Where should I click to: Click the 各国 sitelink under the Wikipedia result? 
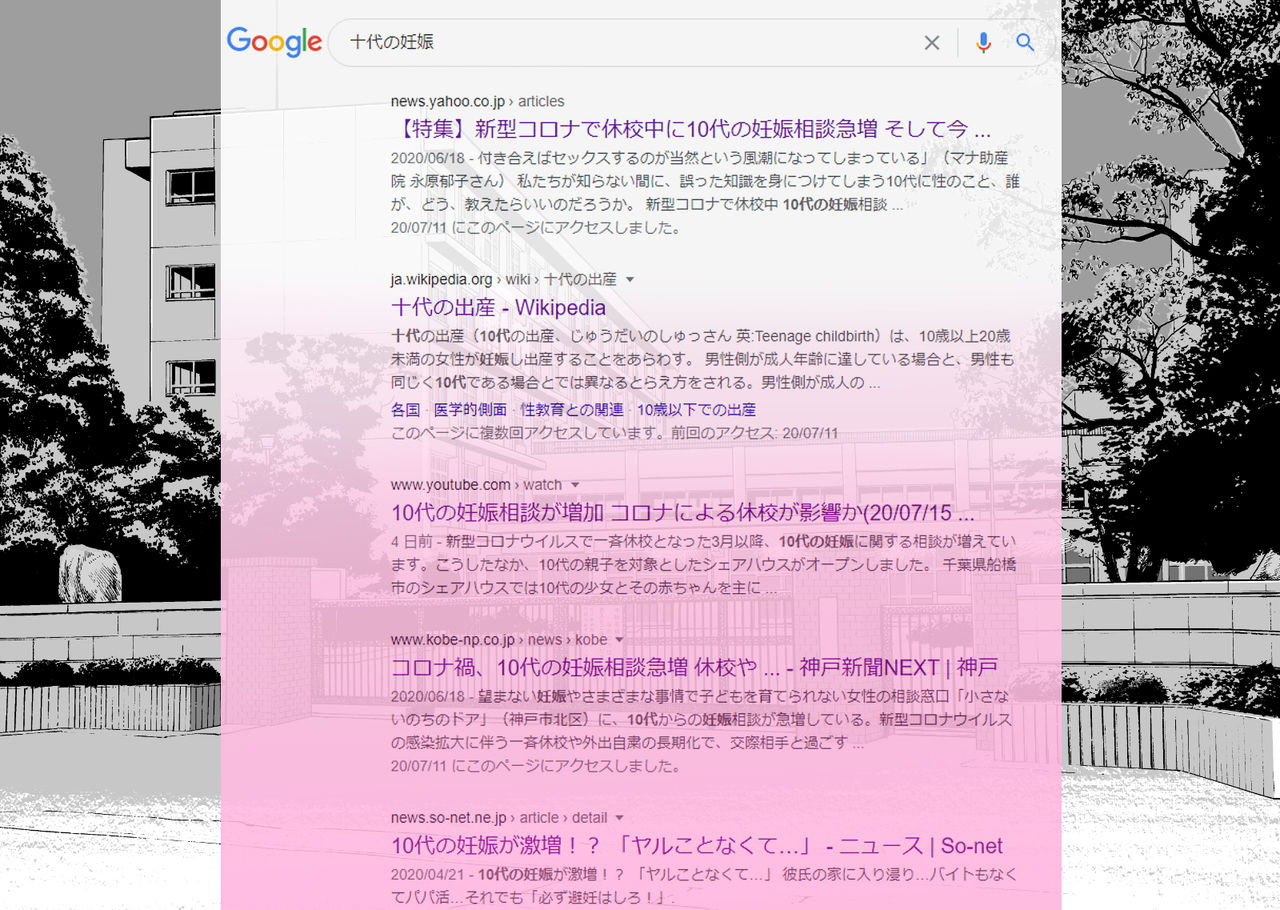pyautogui.click(x=404, y=409)
